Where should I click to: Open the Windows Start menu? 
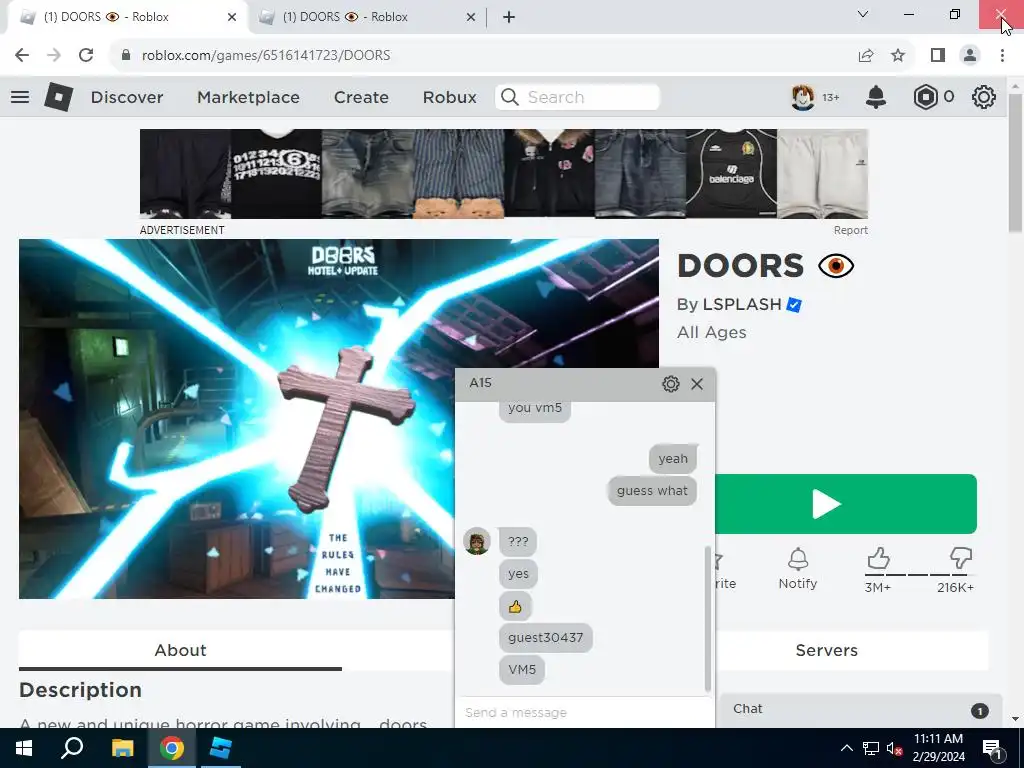(24, 748)
